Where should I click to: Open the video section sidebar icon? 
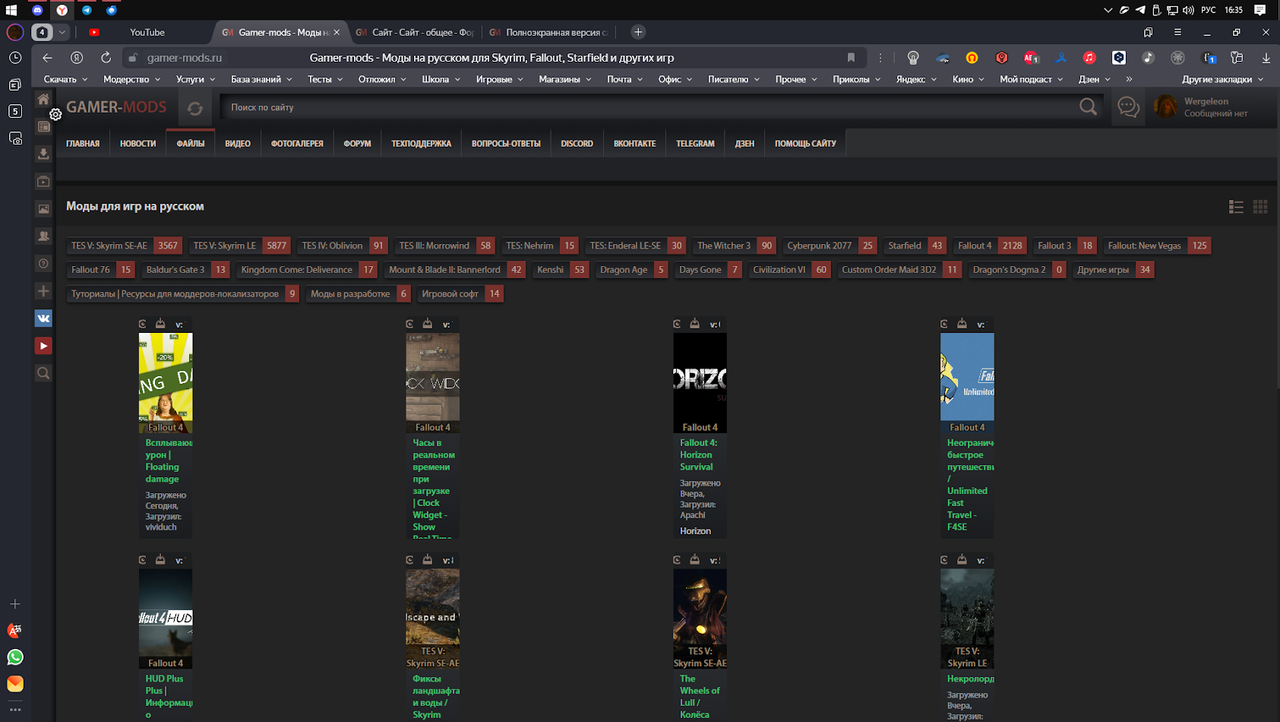[x=43, y=182]
